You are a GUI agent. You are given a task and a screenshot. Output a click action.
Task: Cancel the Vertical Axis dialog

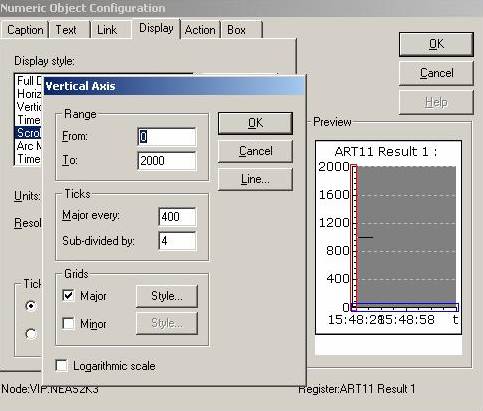pyautogui.click(x=255, y=151)
